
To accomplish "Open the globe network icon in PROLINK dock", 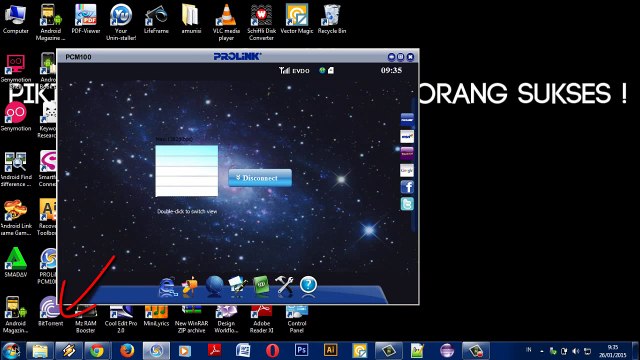I will (x=214, y=285).
